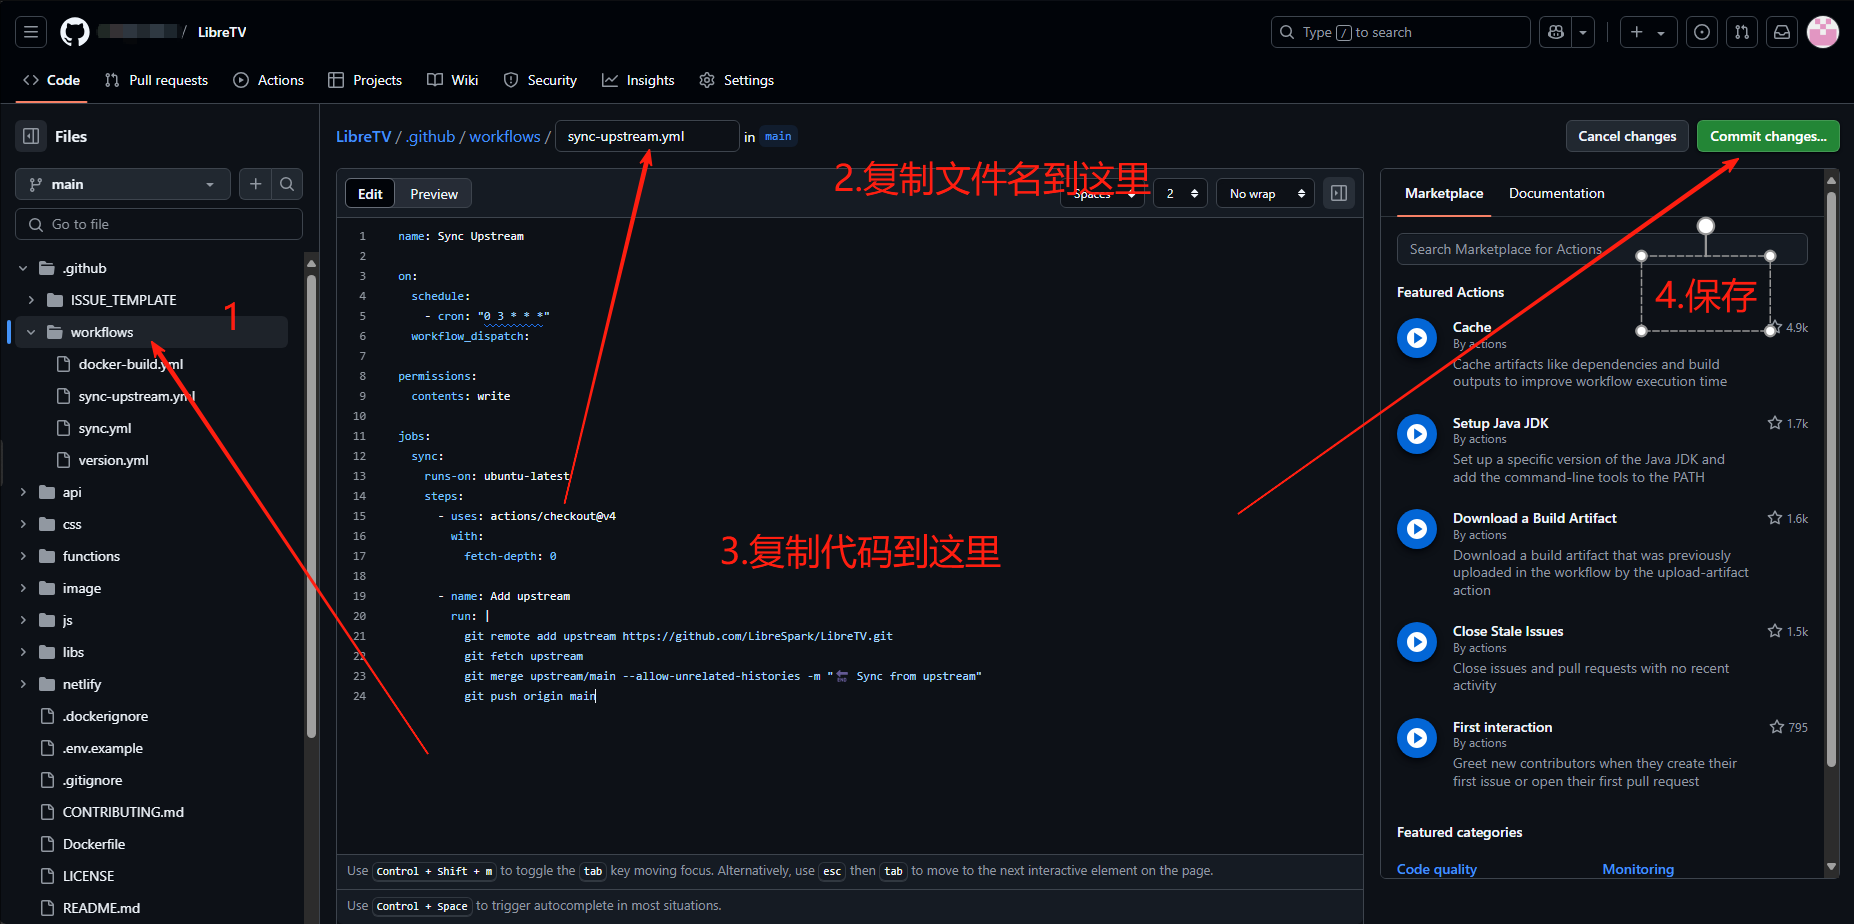Open the Download a Build Artifact action

point(1535,518)
